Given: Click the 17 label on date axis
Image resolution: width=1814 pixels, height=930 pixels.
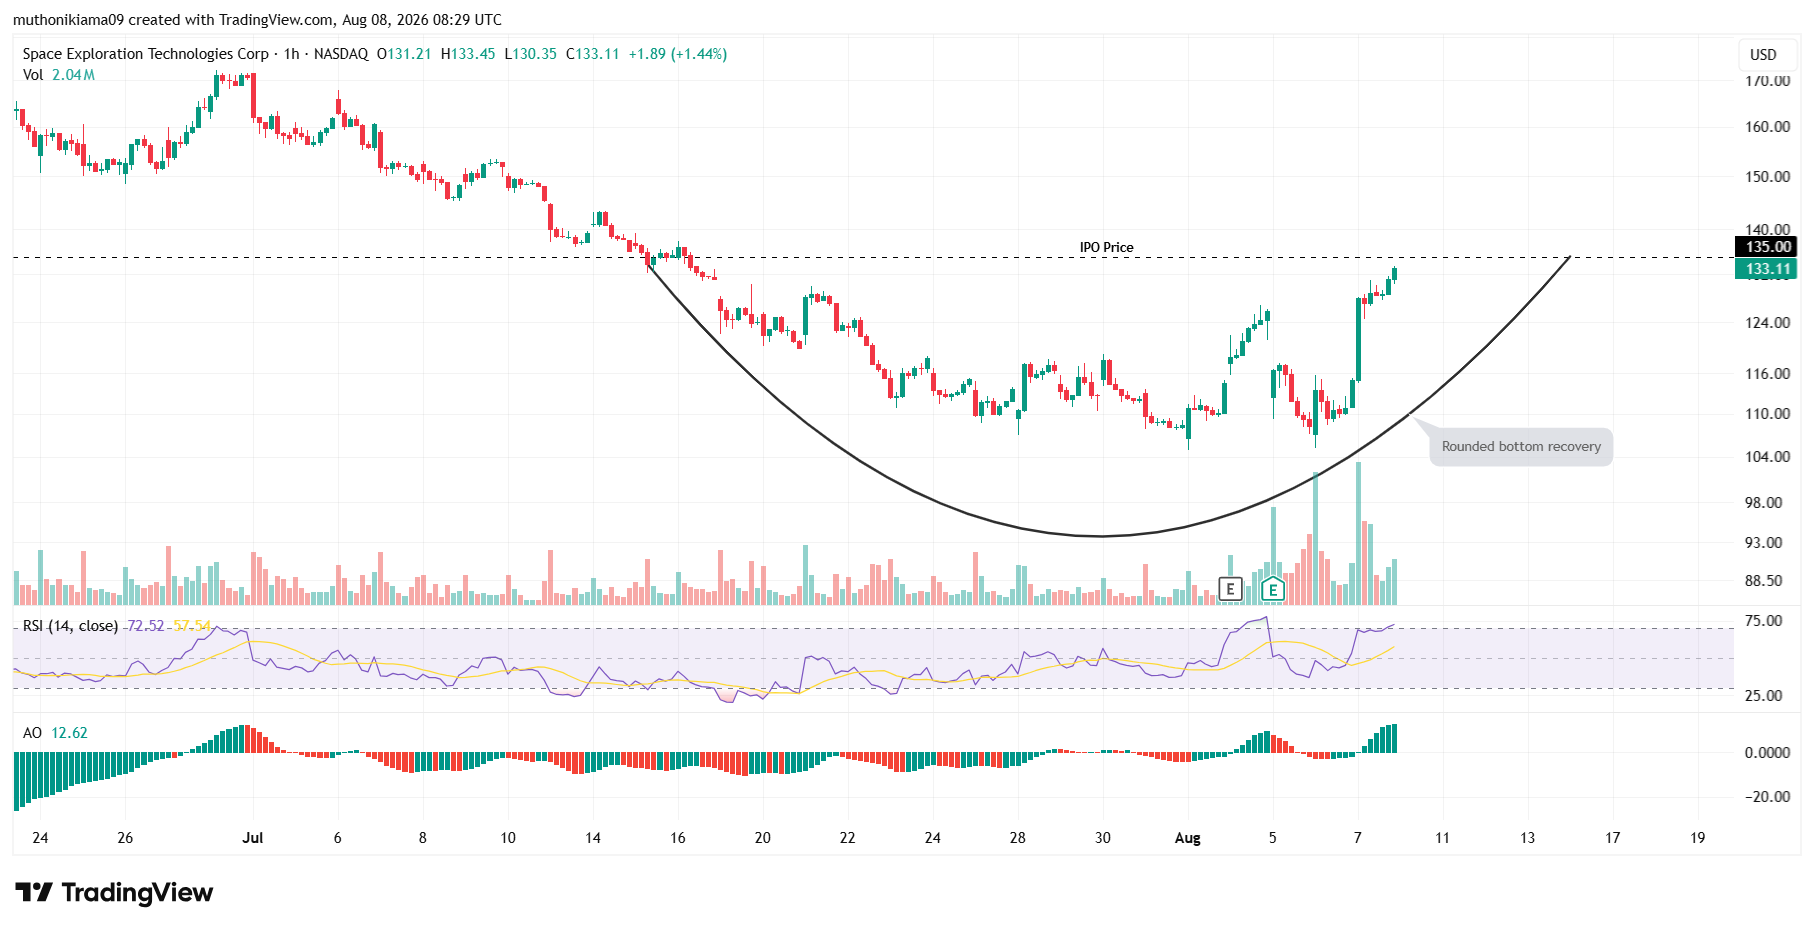Looking at the screenshot, I should 1613,838.
